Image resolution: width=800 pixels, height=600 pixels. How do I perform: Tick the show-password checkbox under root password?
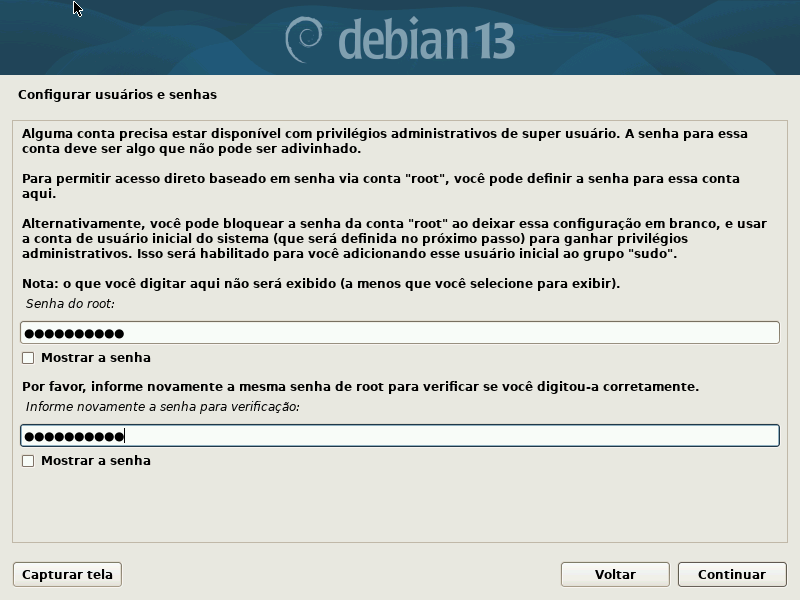point(28,358)
